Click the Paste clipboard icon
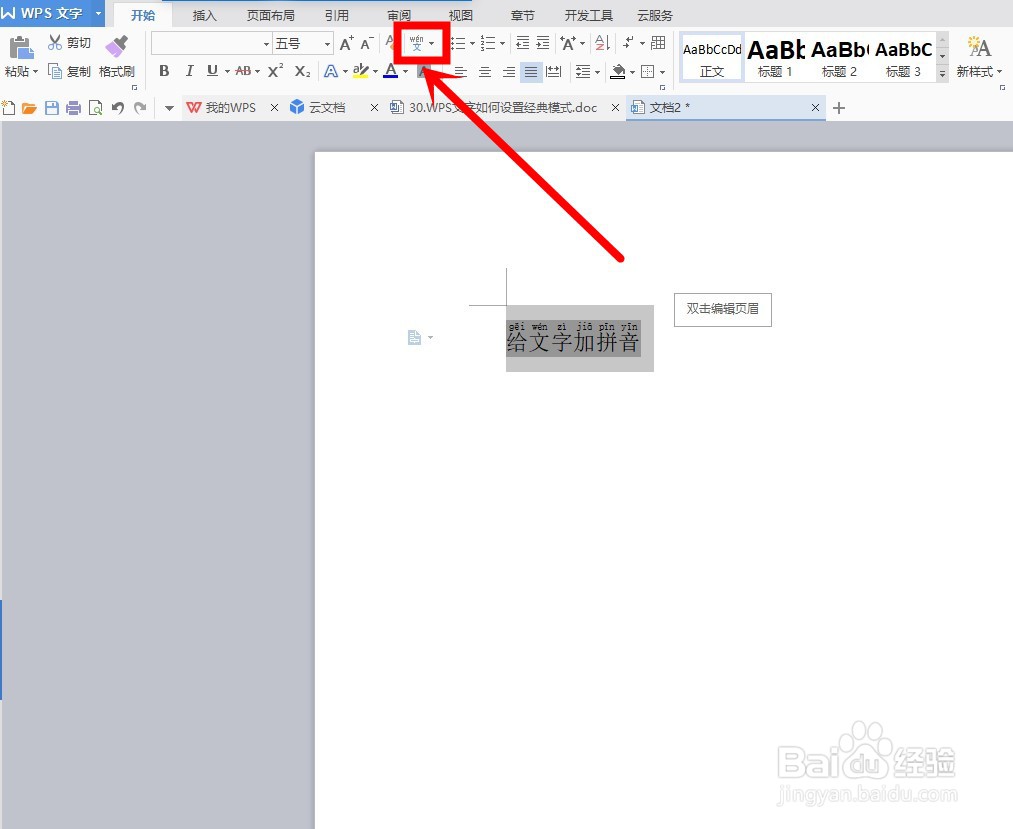 point(21,47)
